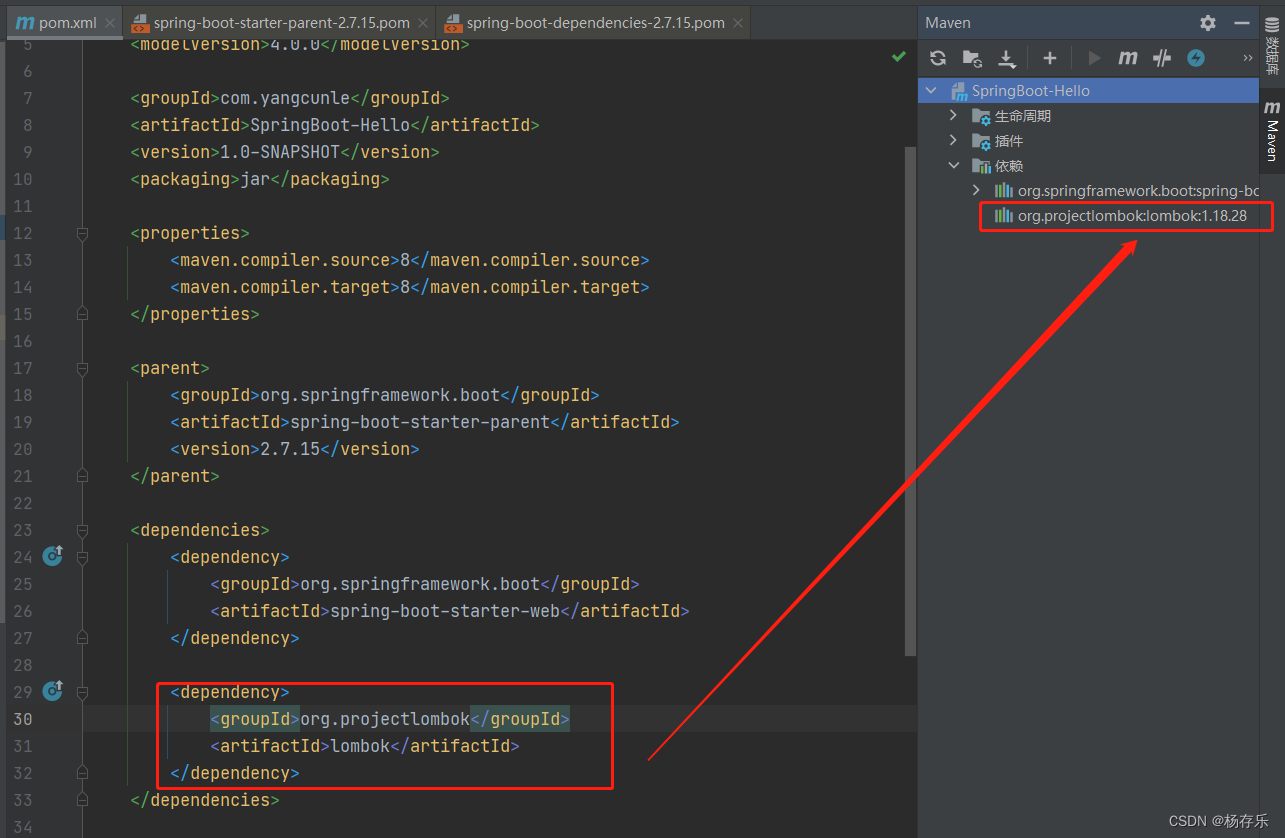Click the SpringBoot-Hello Maven module icon

tap(959, 91)
